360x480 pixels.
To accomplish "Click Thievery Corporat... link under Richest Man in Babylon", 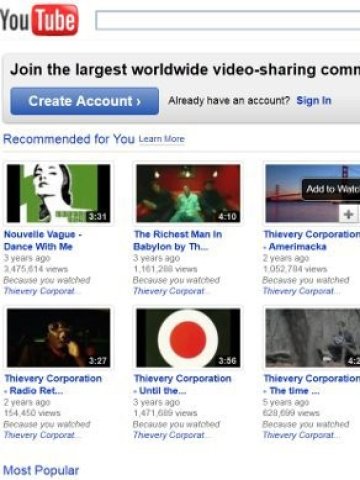I will (171, 291).
